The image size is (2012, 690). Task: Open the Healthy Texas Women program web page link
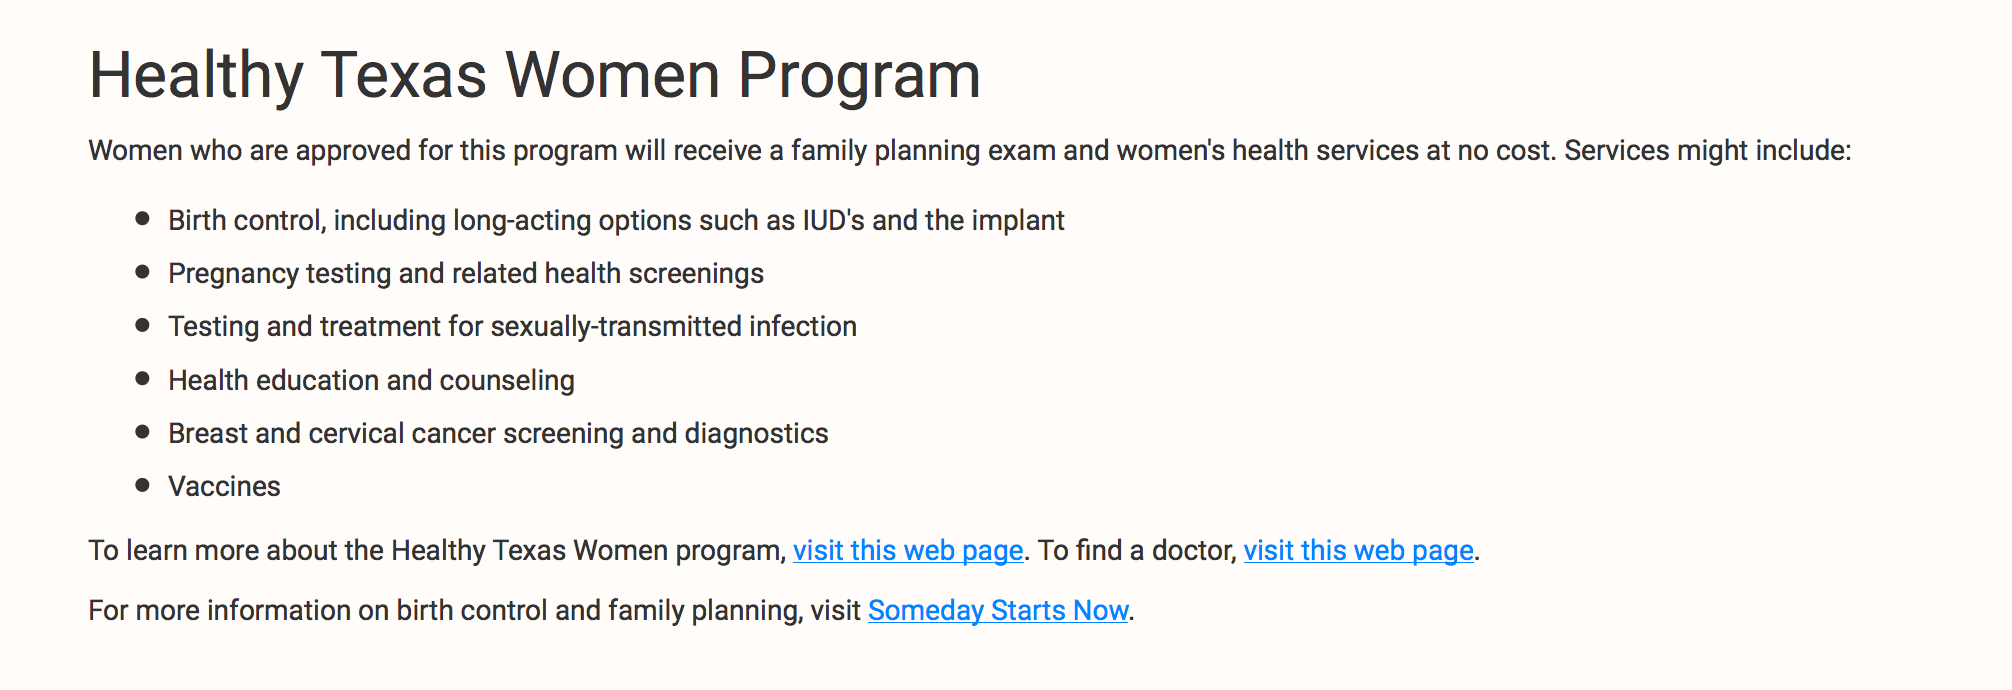(908, 551)
